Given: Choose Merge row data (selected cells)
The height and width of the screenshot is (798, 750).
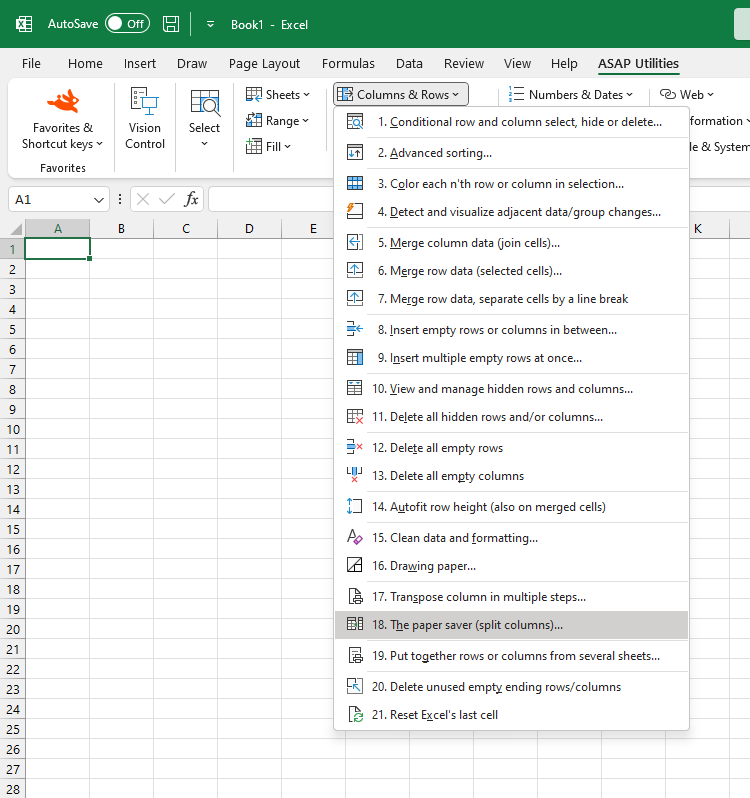Looking at the screenshot, I should [511, 271].
